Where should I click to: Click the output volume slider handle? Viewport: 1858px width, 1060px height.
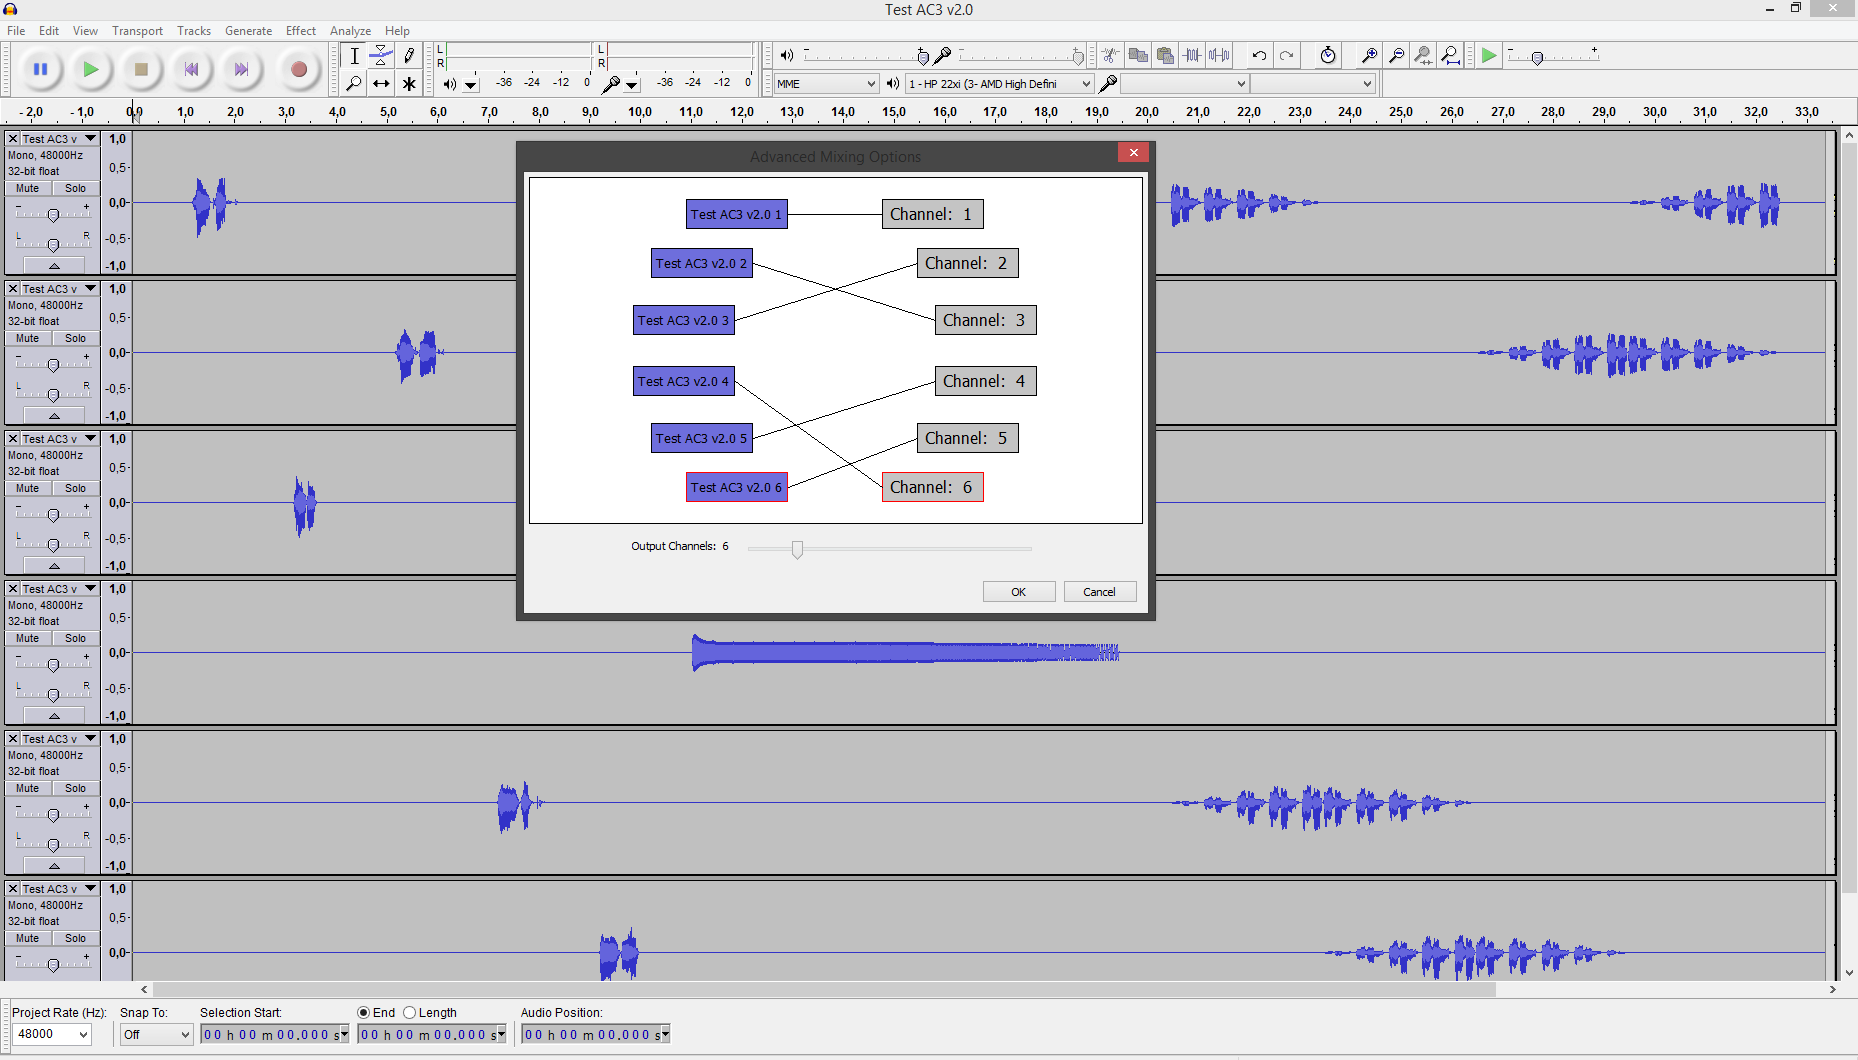point(922,57)
